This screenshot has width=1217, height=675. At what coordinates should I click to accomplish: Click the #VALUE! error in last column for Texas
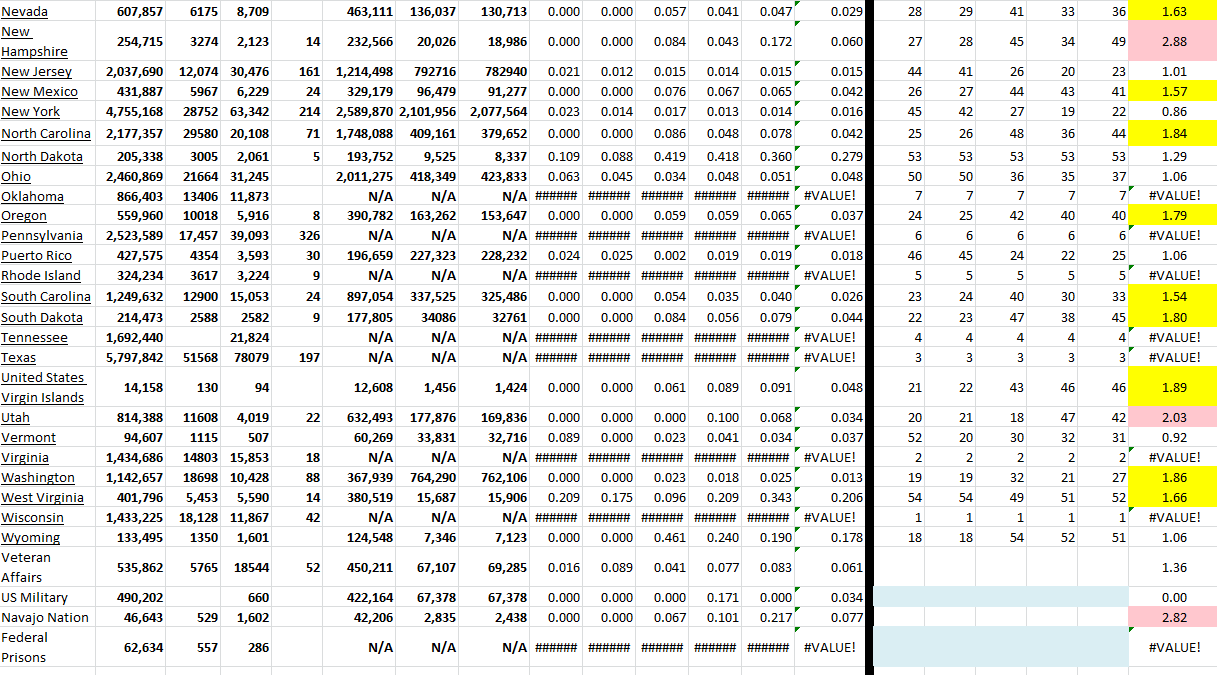(1174, 358)
